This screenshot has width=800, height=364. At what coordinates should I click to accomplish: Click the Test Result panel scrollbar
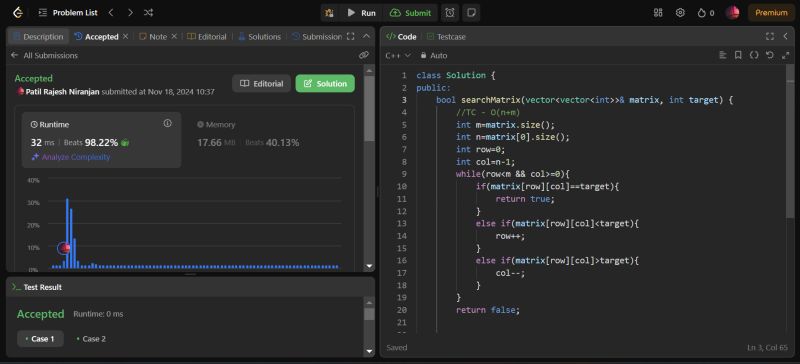369,314
